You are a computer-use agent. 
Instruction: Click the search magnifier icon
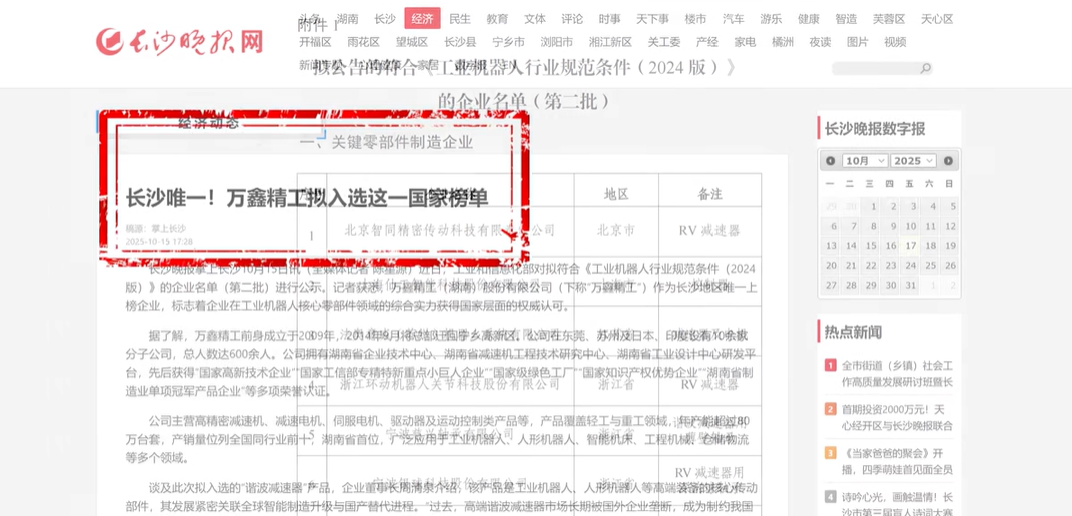pos(925,68)
